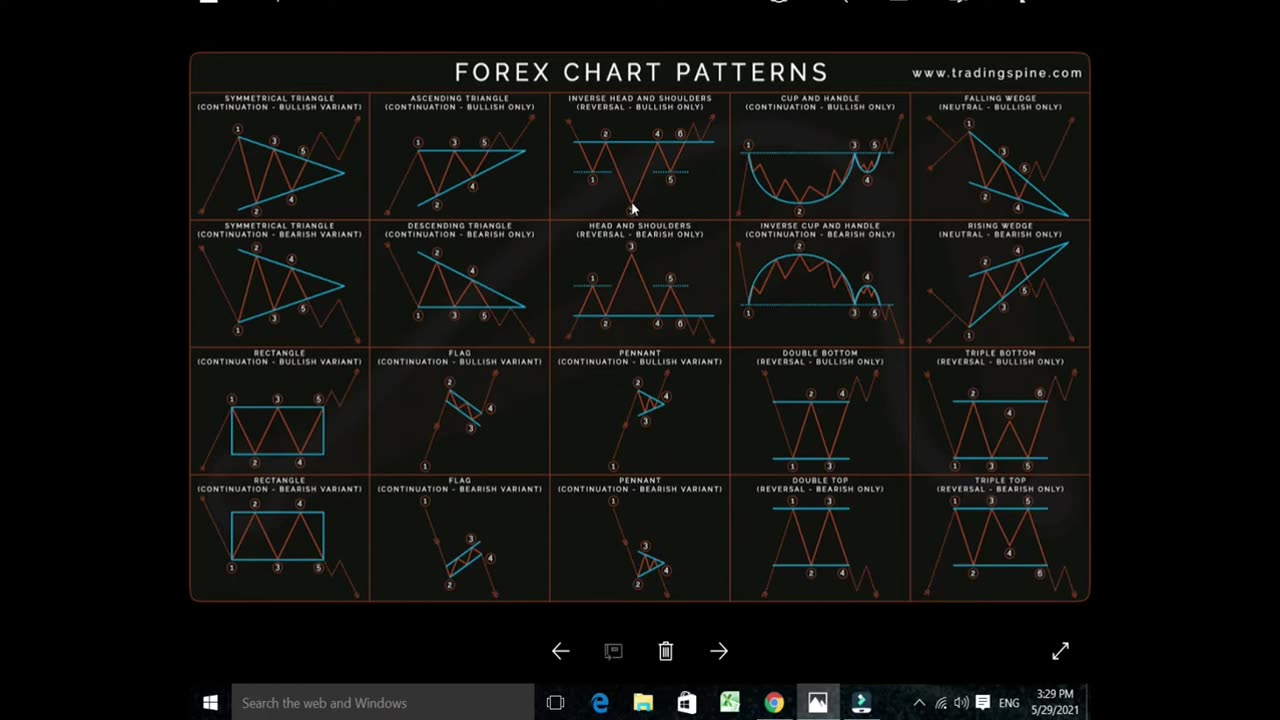Delete the photo using the trash icon
The image size is (1280, 720).
pyautogui.click(x=666, y=651)
